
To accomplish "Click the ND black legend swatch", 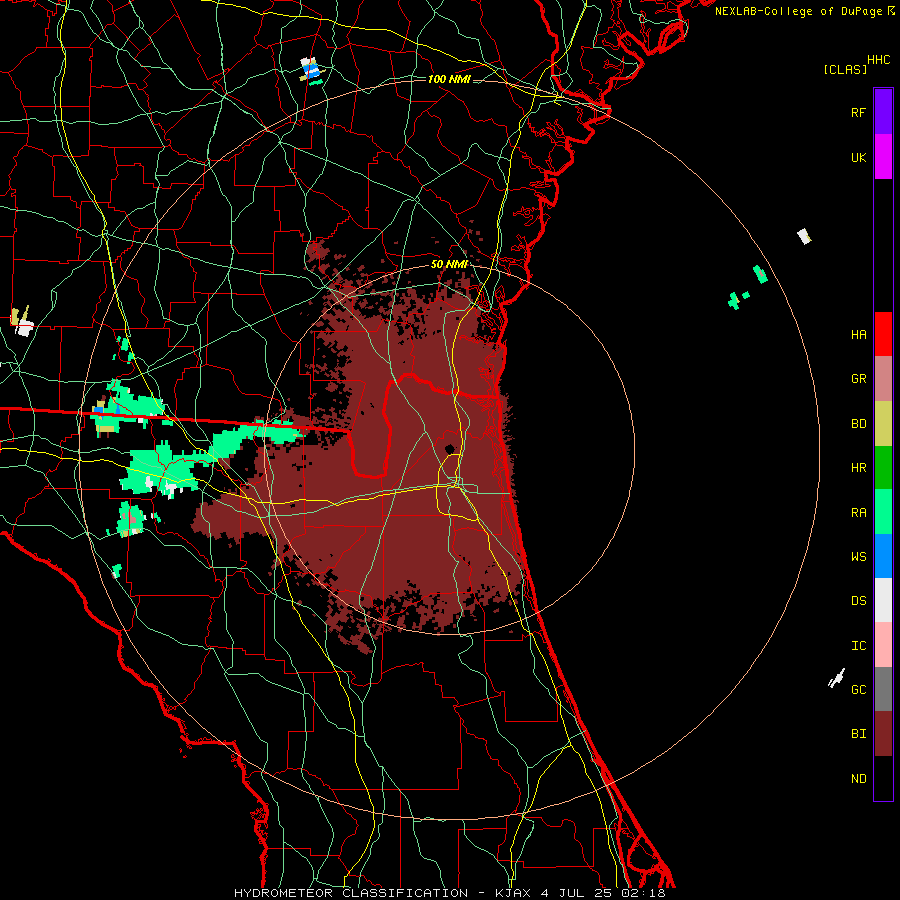I will pos(883,778).
